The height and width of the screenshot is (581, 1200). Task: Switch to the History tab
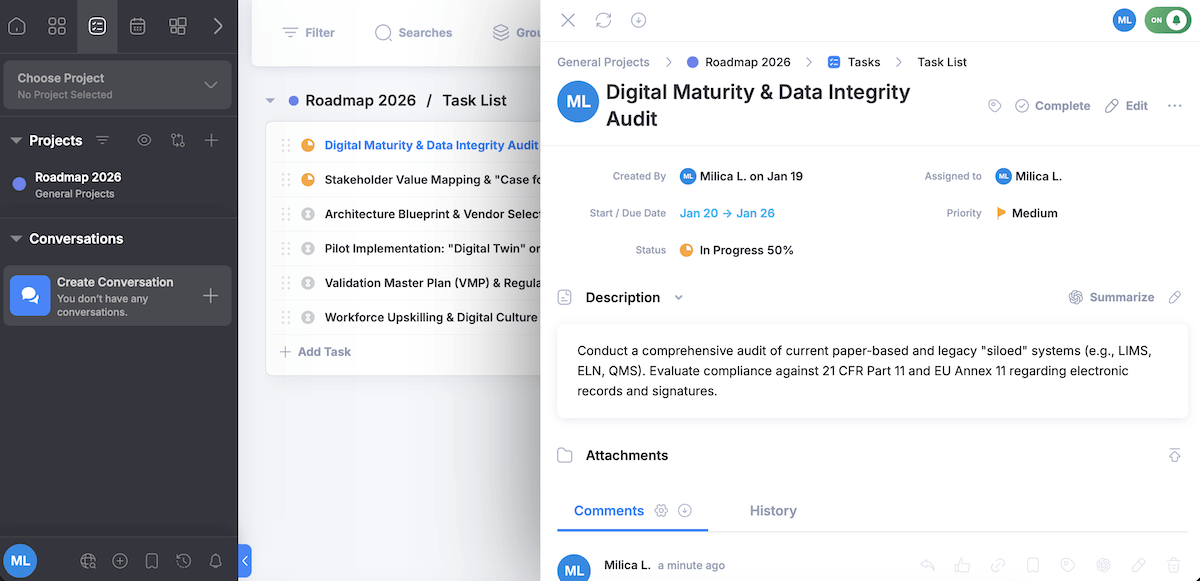click(x=773, y=511)
